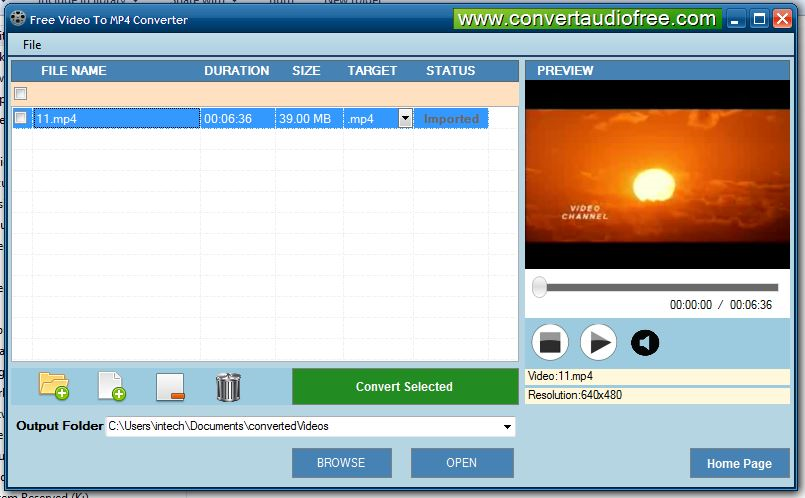Play the preview video
Image resolution: width=805 pixels, height=498 pixels.
click(598, 343)
